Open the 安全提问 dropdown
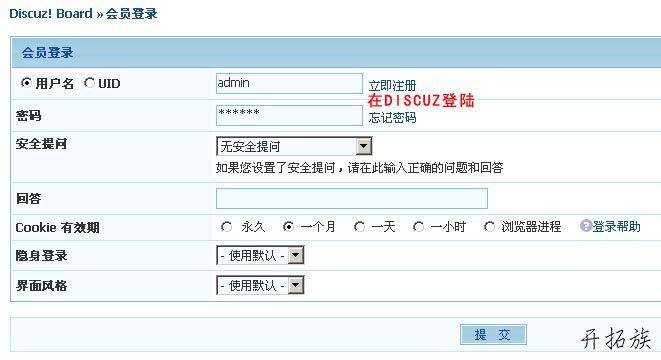 click(294, 146)
